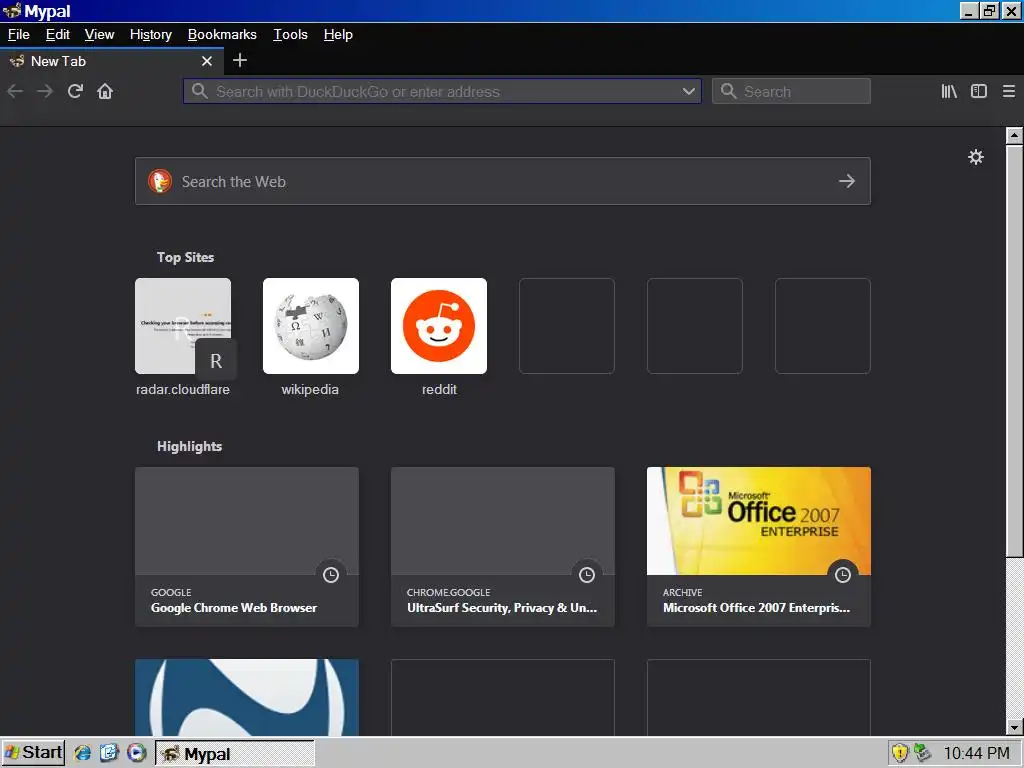This screenshot has height=768, width=1024.
Task: Open the wikipedia top site tile
Action: 311,326
